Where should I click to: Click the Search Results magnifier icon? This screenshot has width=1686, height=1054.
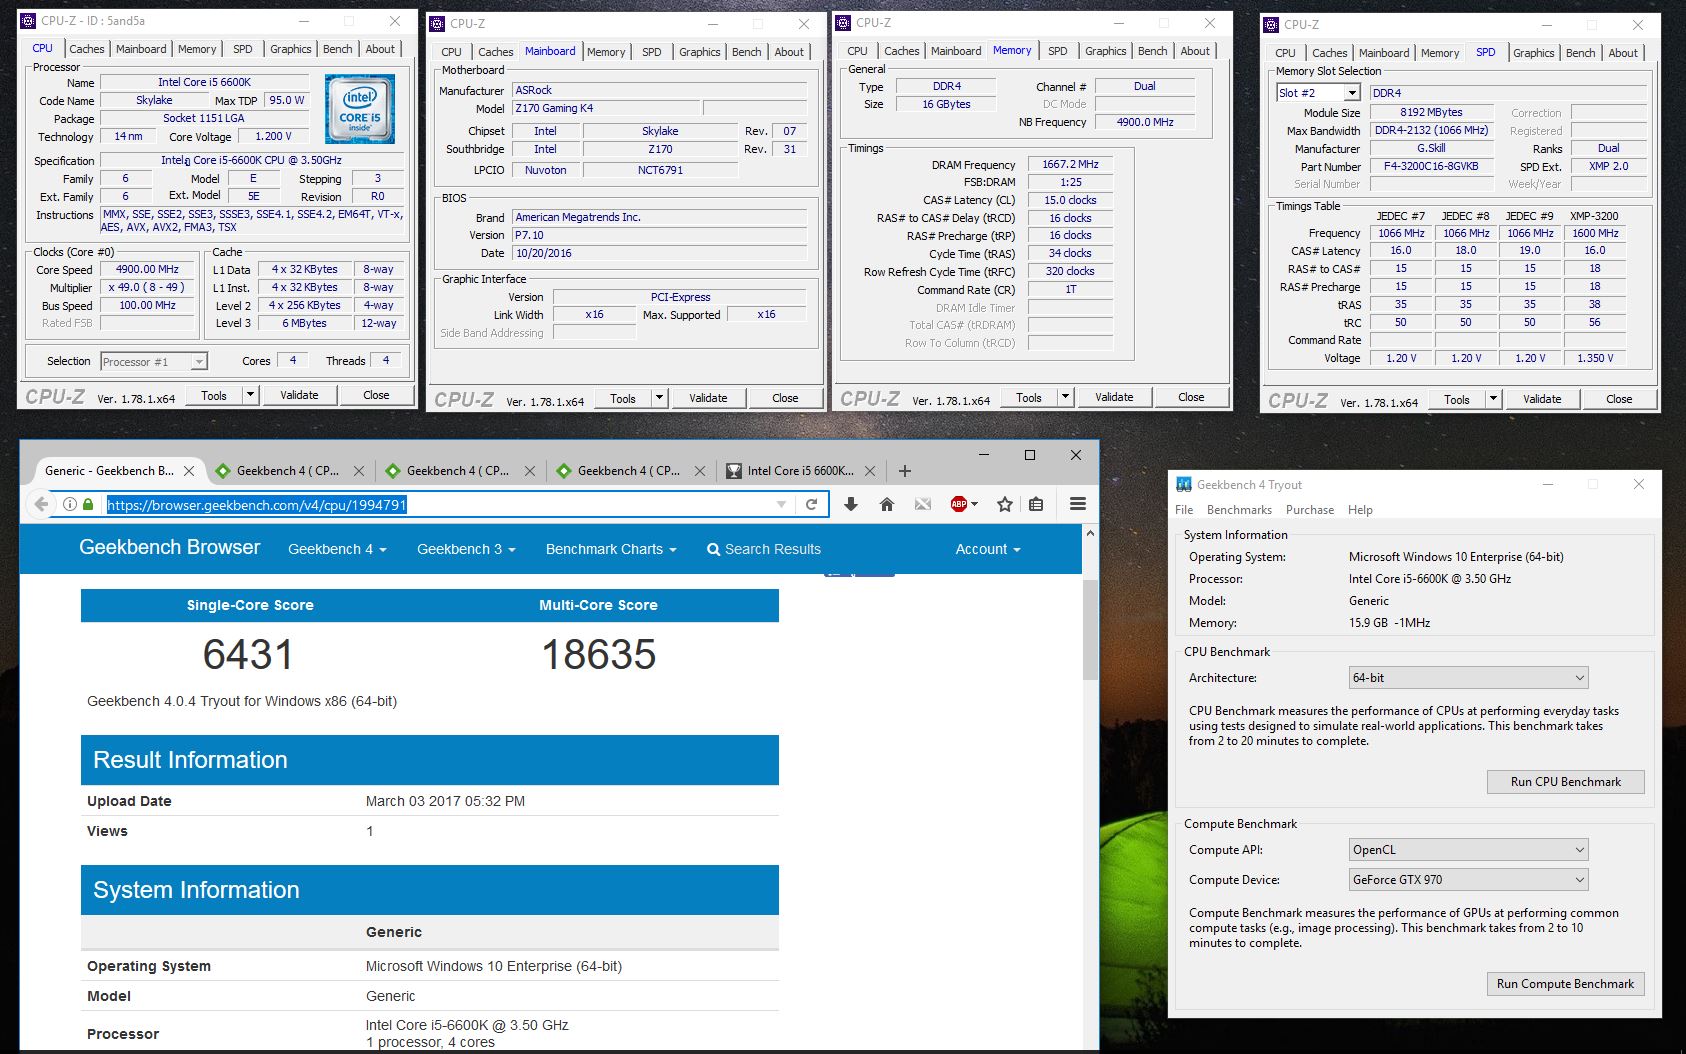(713, 549)
